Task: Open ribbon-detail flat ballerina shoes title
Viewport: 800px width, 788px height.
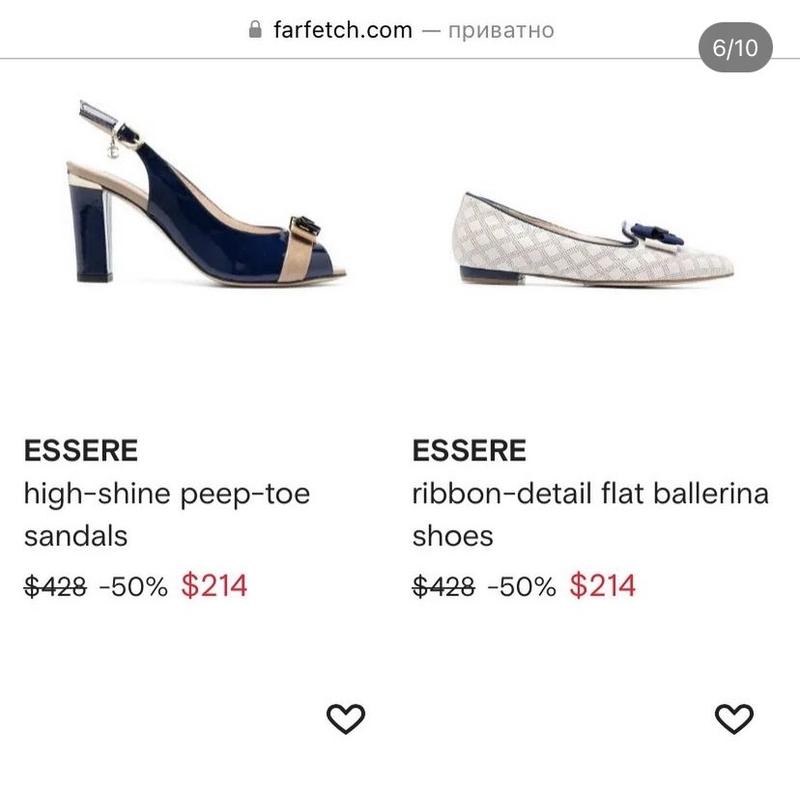Action: 590,514
